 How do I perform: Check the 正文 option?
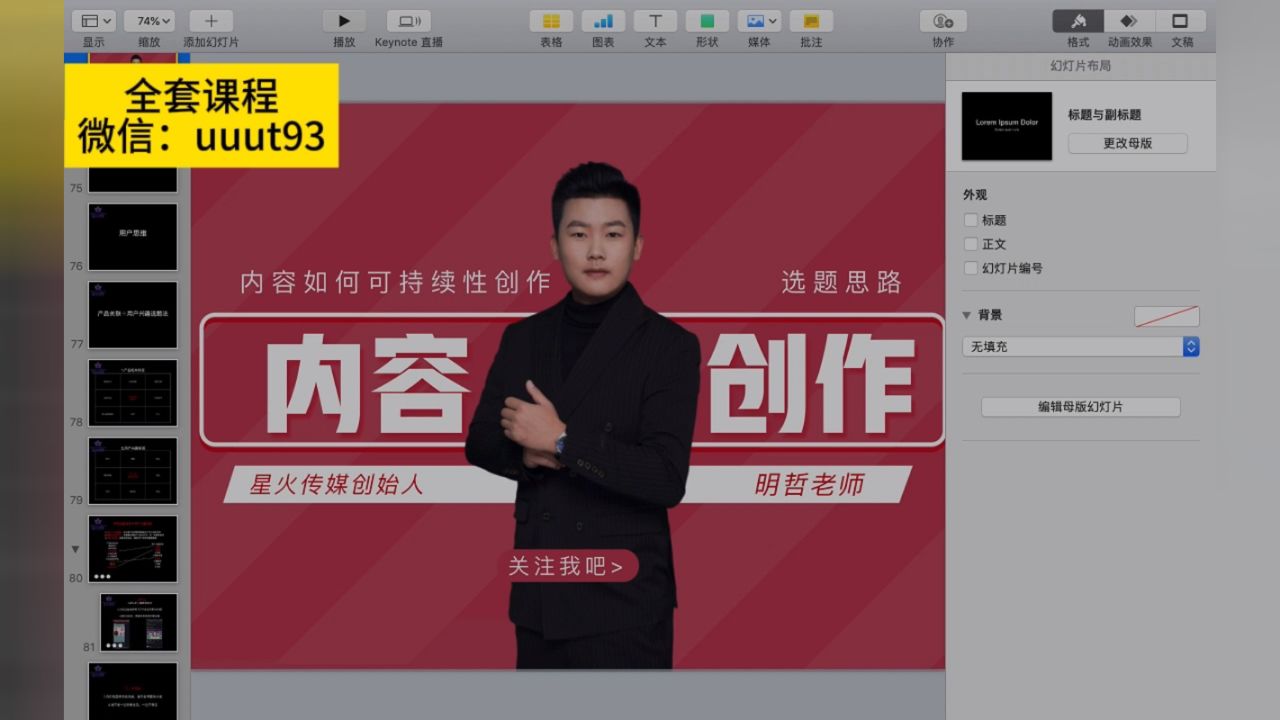pyautogui.click(x=971, y=244)
